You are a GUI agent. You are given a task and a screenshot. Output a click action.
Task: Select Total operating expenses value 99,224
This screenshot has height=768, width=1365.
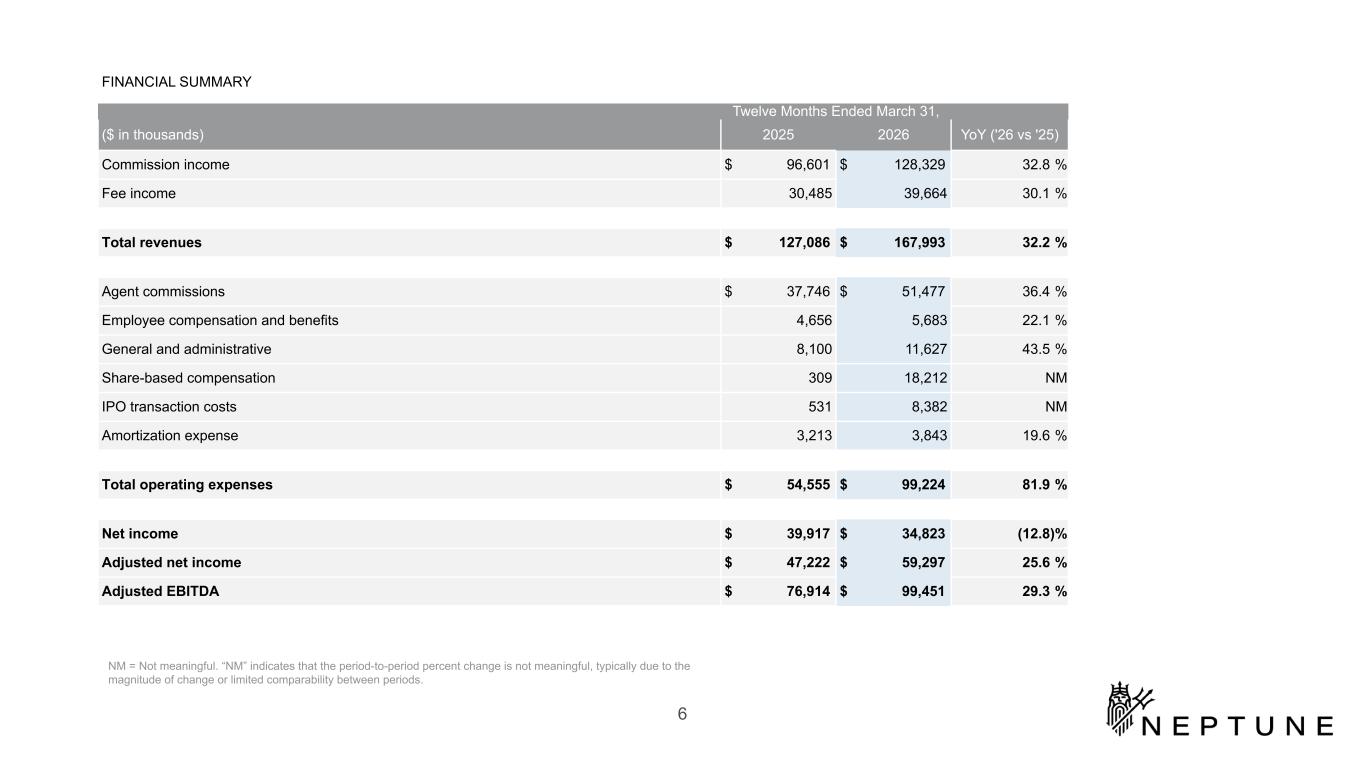921,485
